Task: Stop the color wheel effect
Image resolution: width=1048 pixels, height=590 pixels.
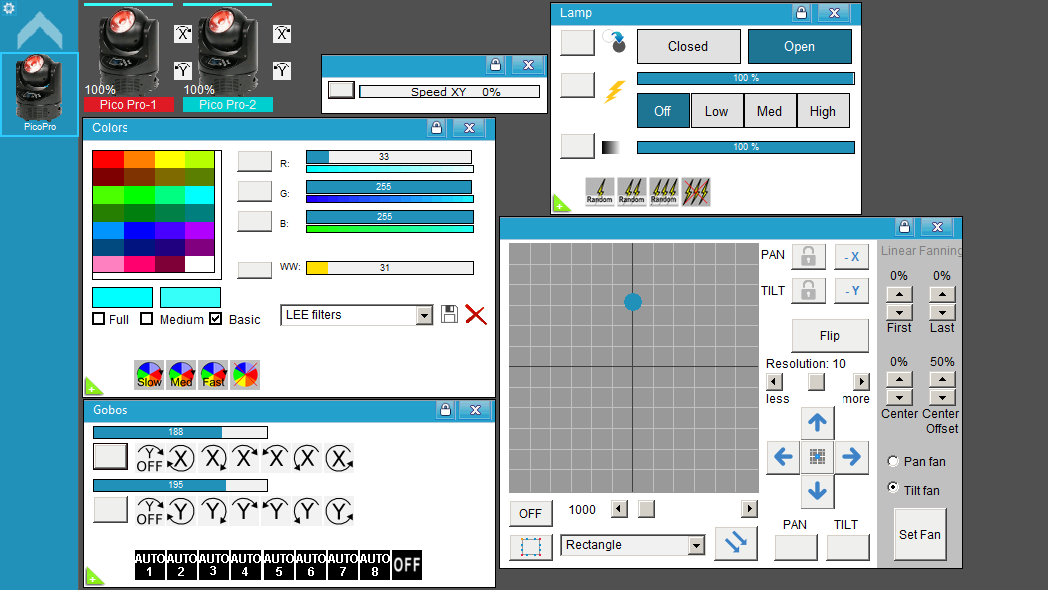Action: (245, 375)
